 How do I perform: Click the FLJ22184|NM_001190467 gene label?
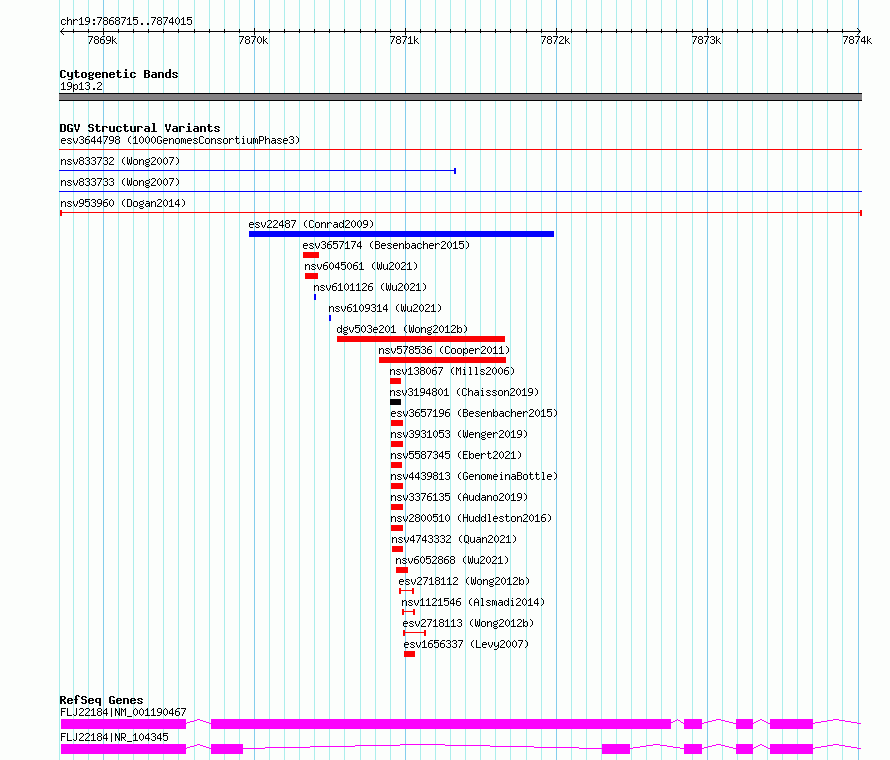[123, 712]
